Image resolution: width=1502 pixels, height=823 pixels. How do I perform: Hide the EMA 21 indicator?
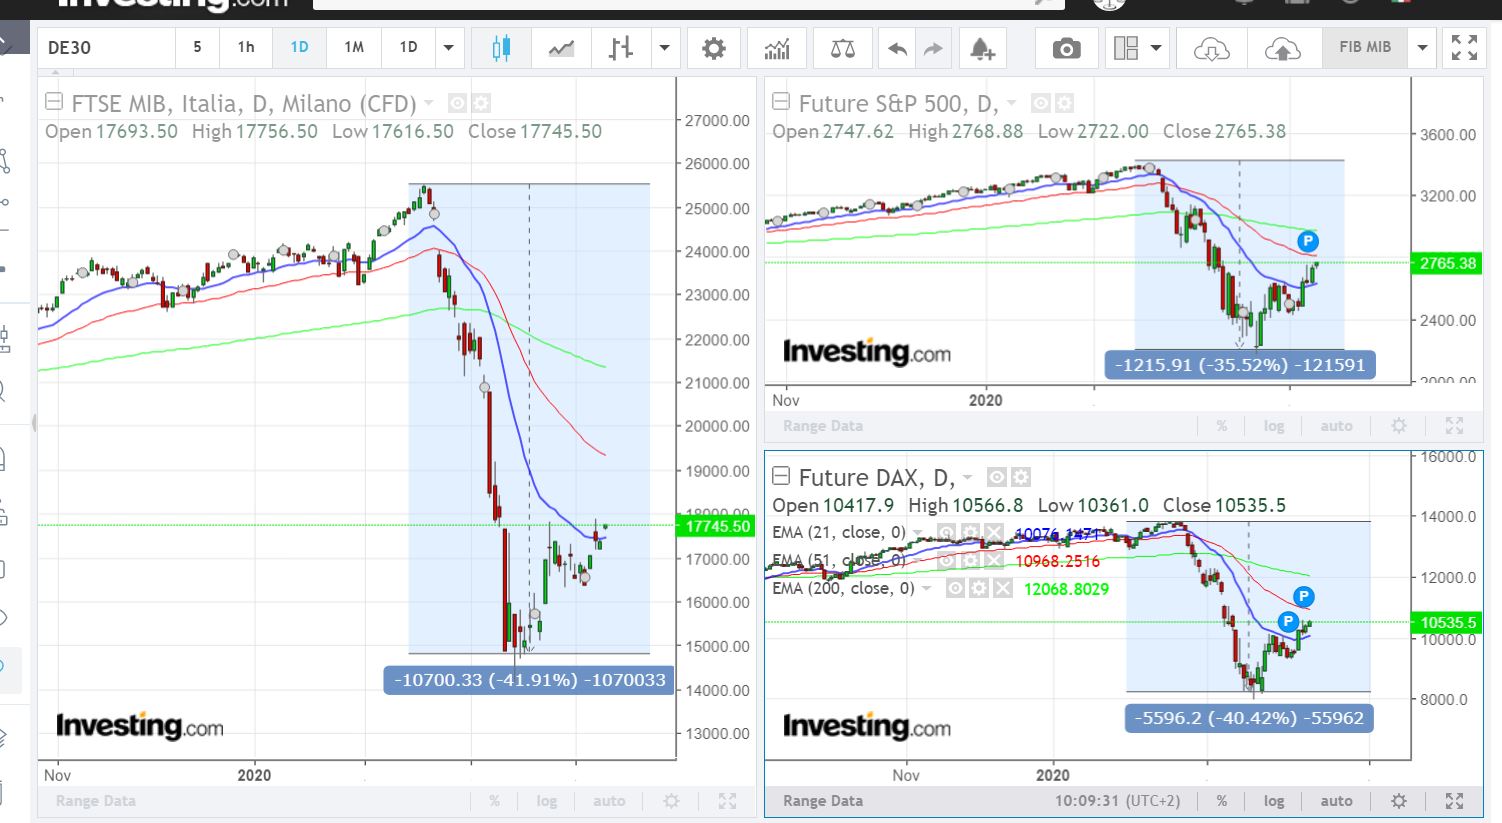coord(945,533)
